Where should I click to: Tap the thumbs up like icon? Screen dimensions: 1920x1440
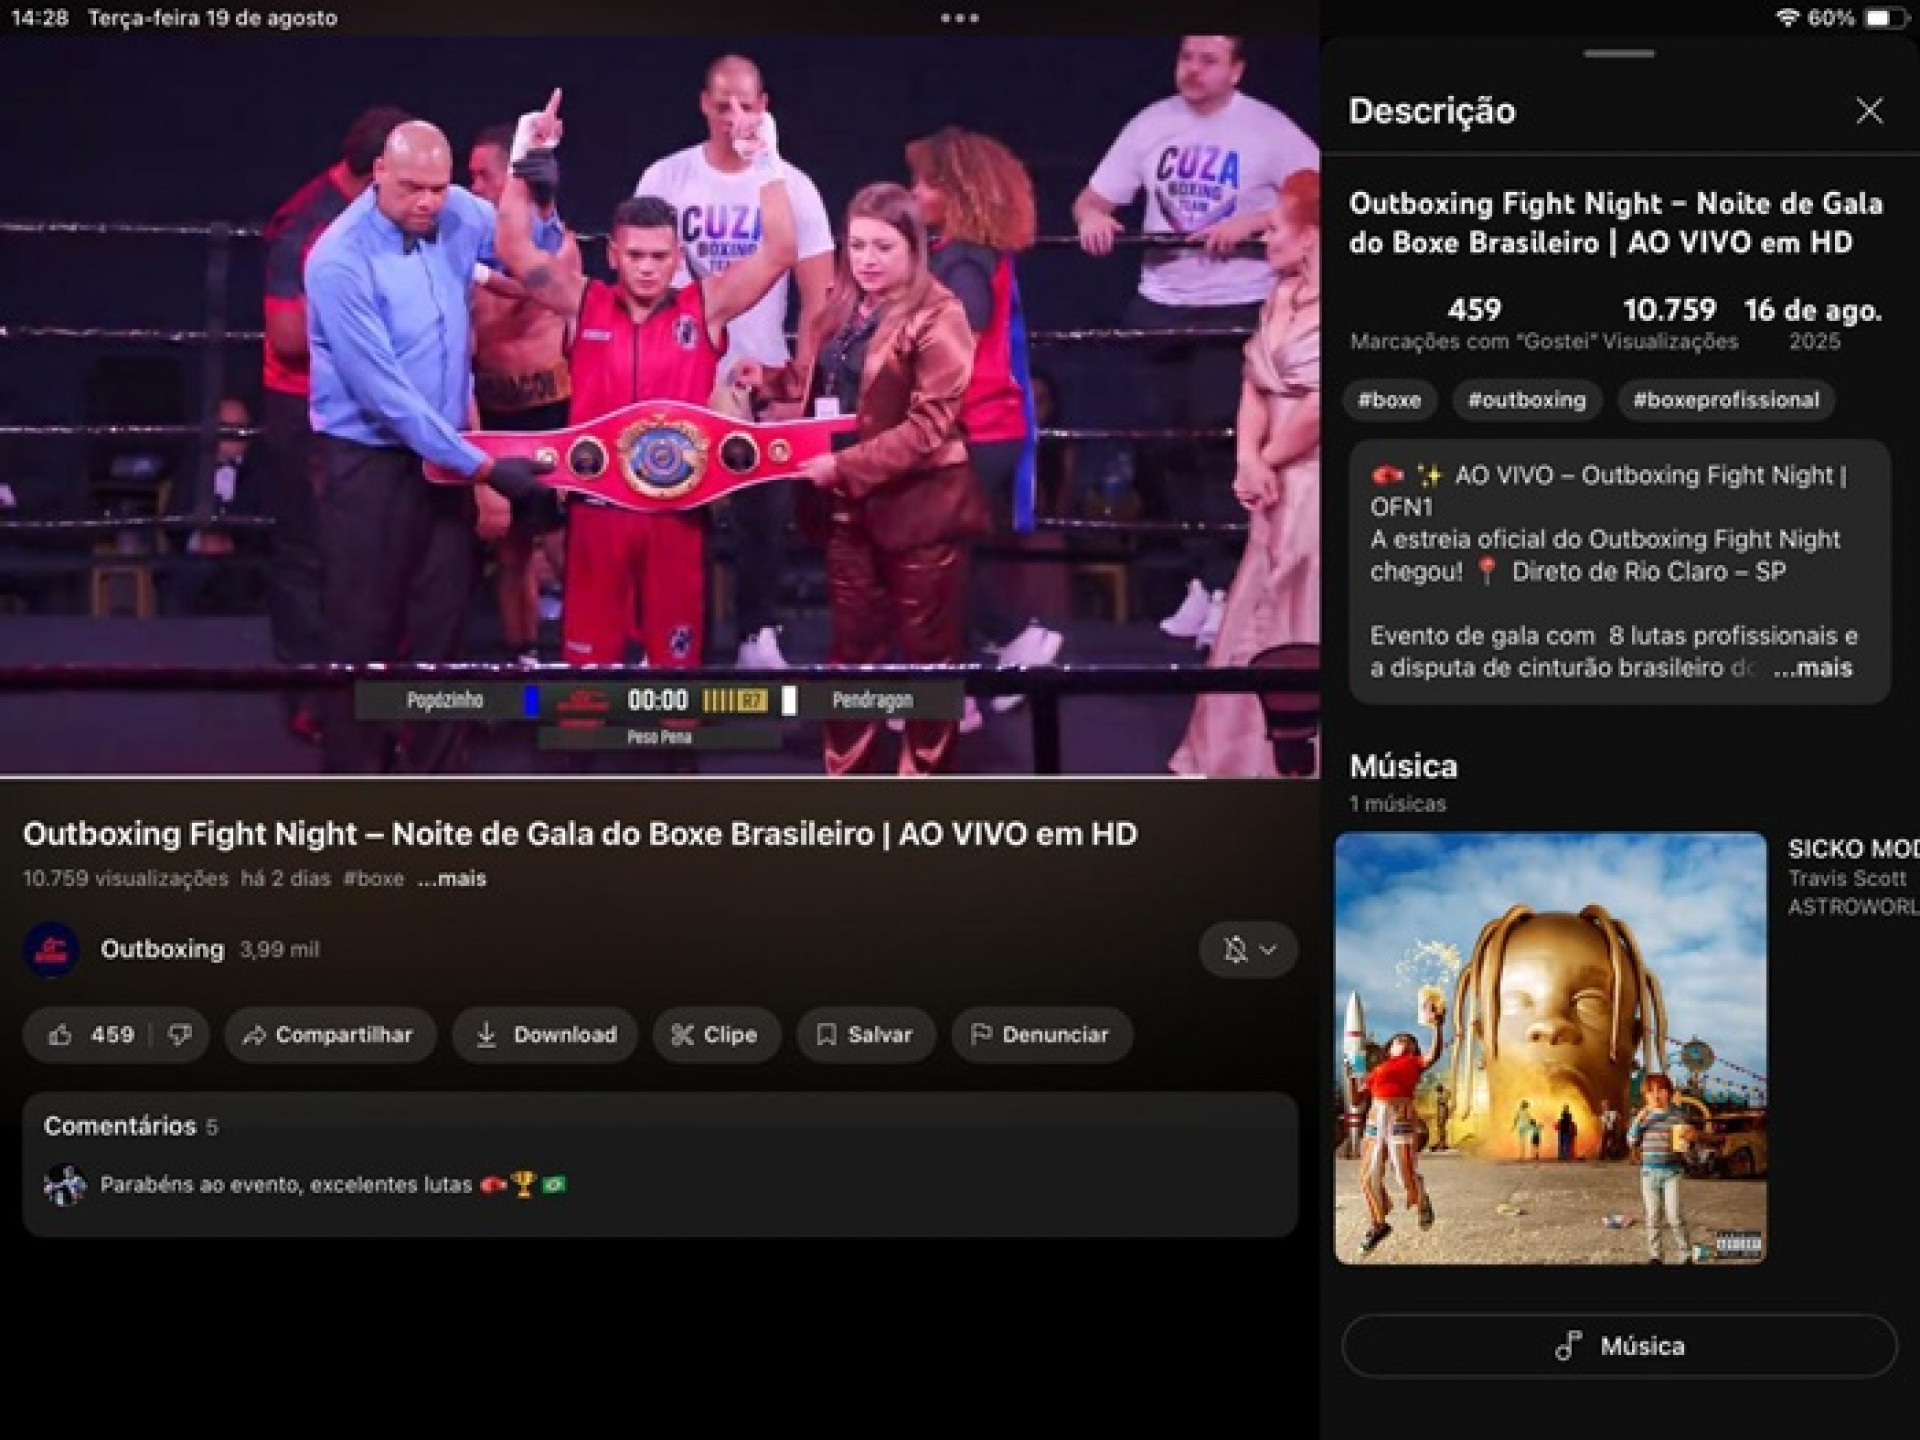[x=61, y=1035]
